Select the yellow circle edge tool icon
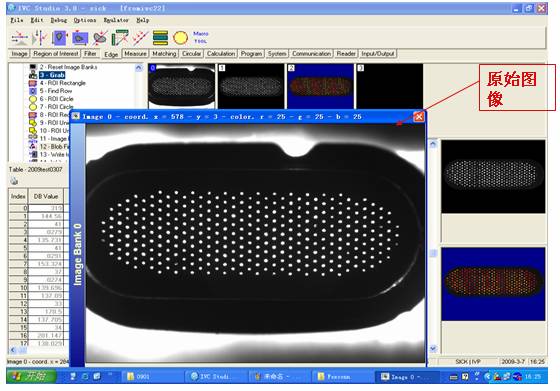Viewport: 560px width, 391px height. click(x=180, y=37)
